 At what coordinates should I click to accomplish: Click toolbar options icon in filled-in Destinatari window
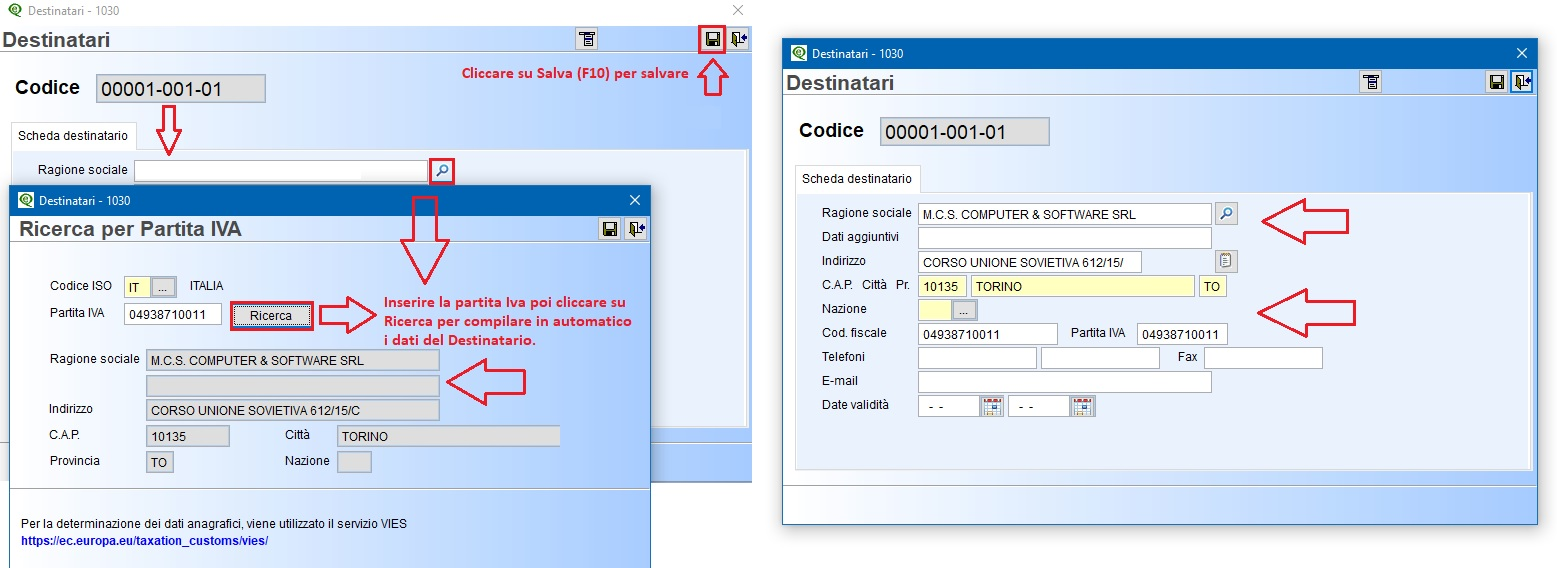coord(1371,82)
